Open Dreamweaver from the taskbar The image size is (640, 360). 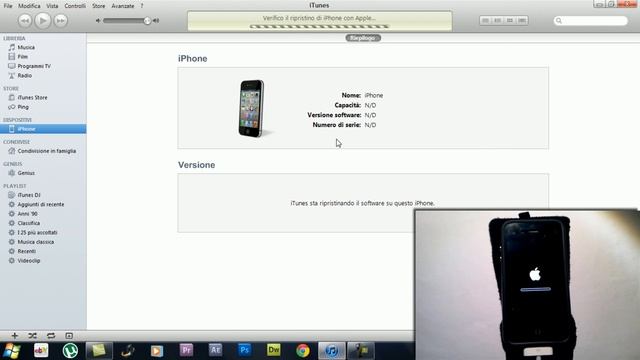pos(273,350)
